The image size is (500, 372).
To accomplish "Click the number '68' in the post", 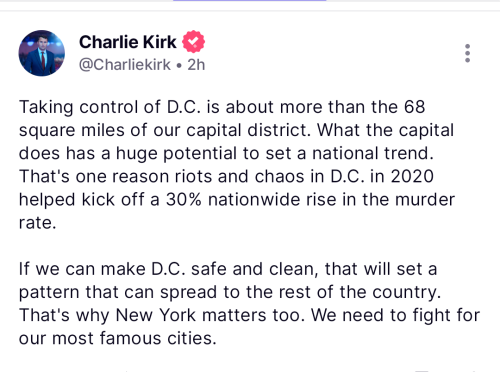I will [x=415, y=107].
